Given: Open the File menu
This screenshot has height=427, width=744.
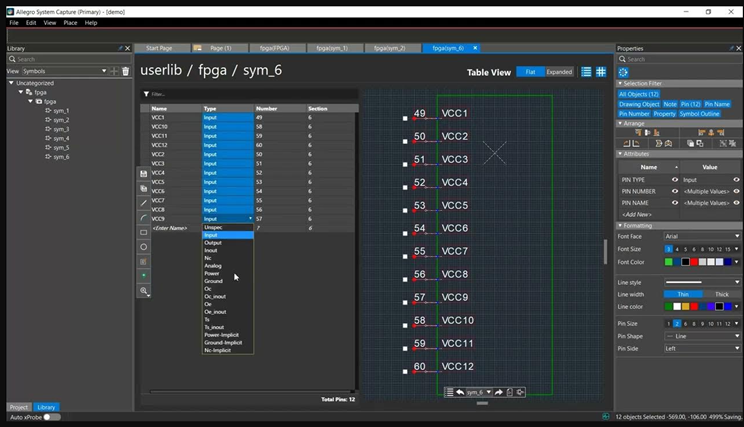Looking at the screenshot, I should (x=14, y=23).
